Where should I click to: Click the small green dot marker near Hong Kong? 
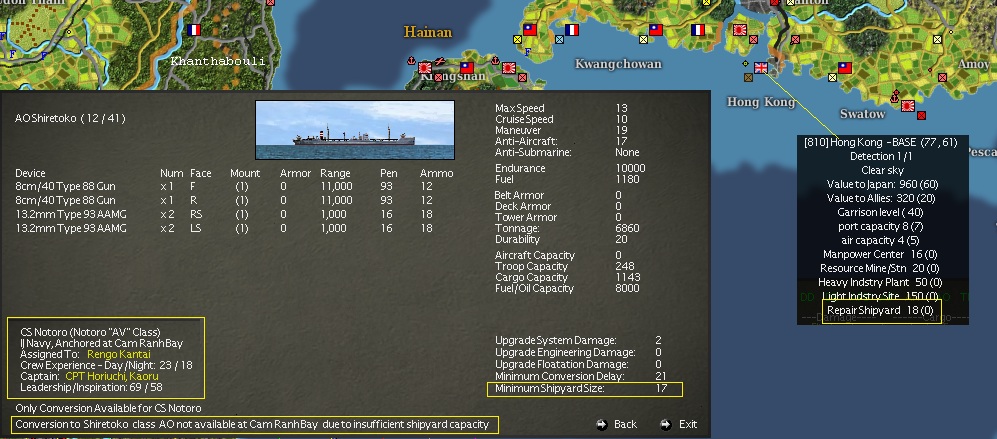pyautogui.click(x=745, y=64)
